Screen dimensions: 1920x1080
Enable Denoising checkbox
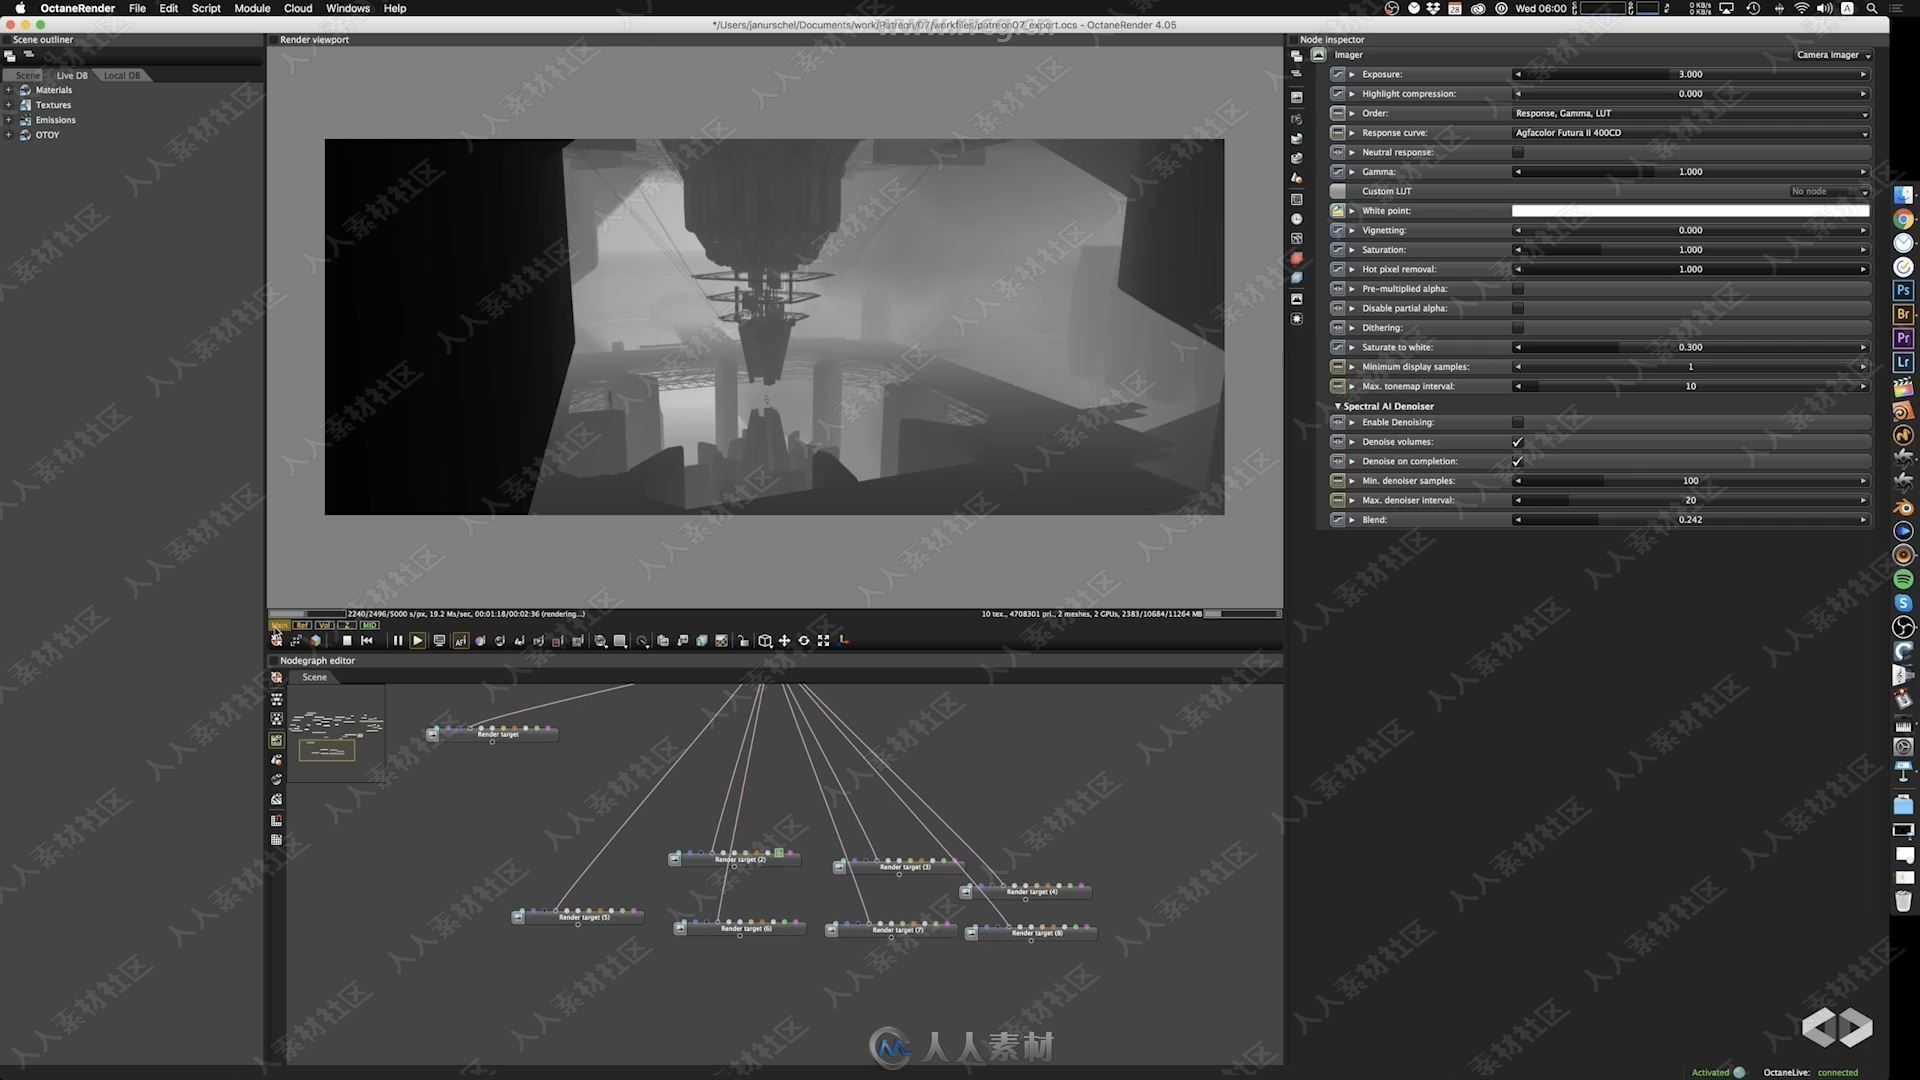1518,422
